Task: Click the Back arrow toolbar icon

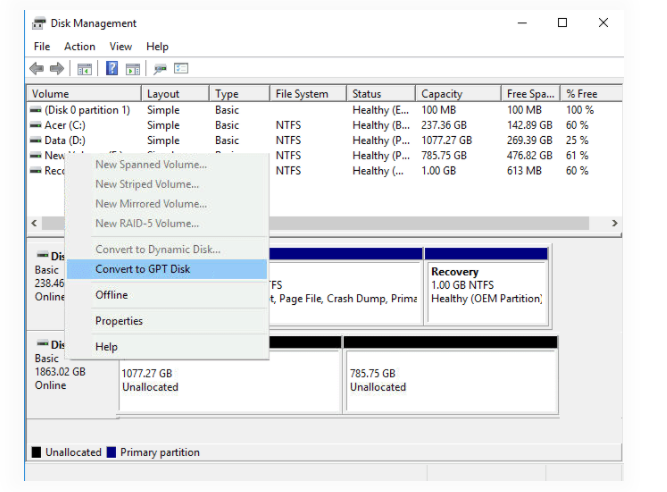Action: point(37,68)
